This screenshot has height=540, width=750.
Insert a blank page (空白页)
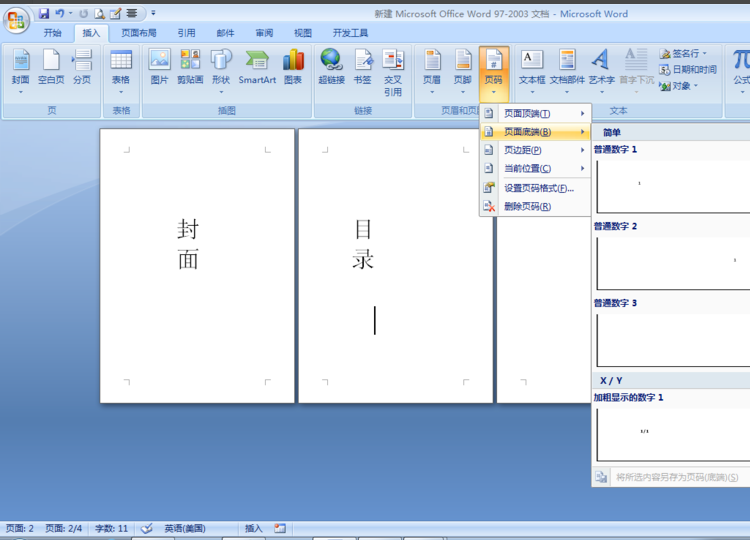(51, 67)
